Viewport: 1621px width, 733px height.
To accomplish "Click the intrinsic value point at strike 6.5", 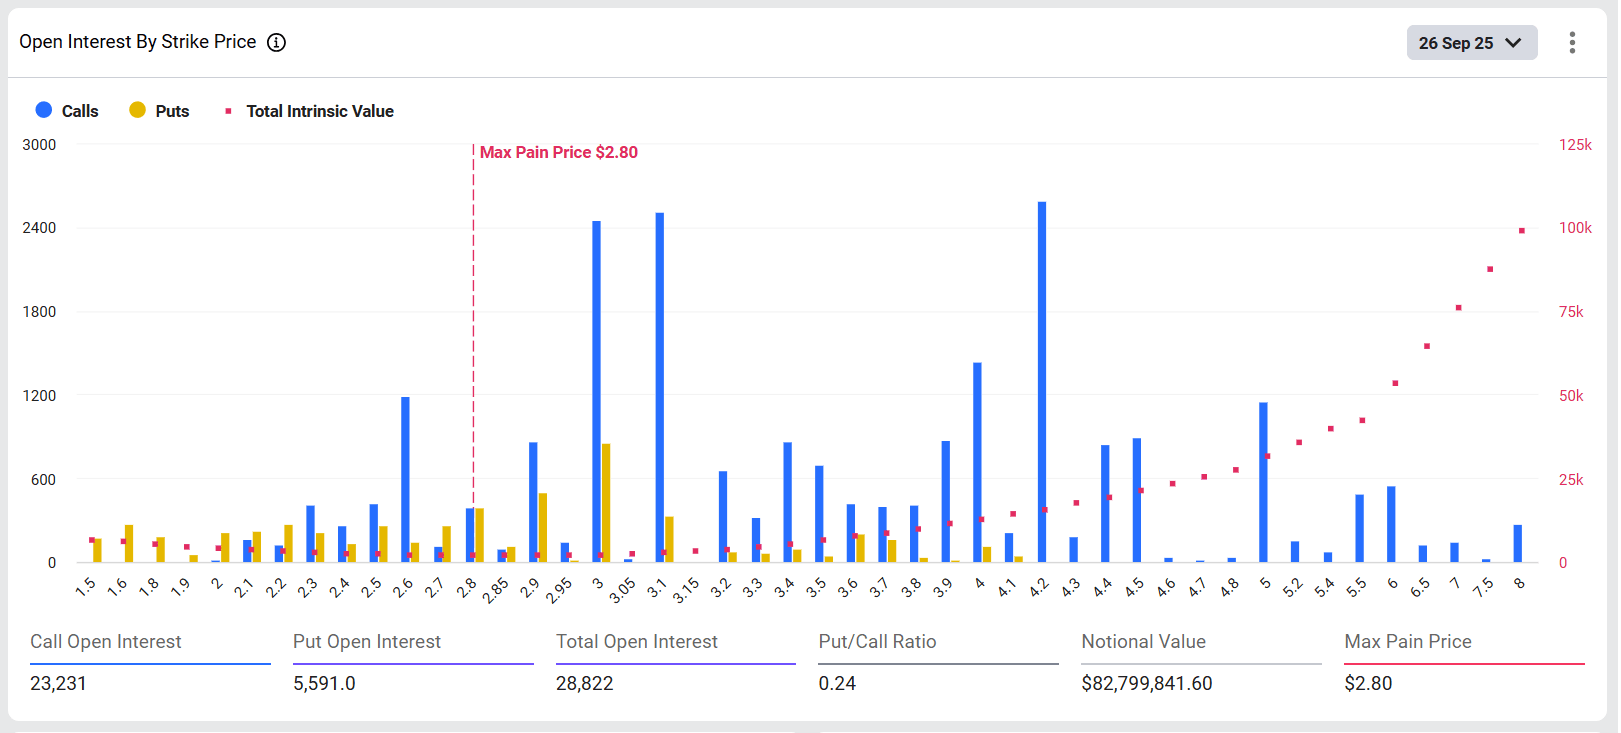I will pos(1427,346).
